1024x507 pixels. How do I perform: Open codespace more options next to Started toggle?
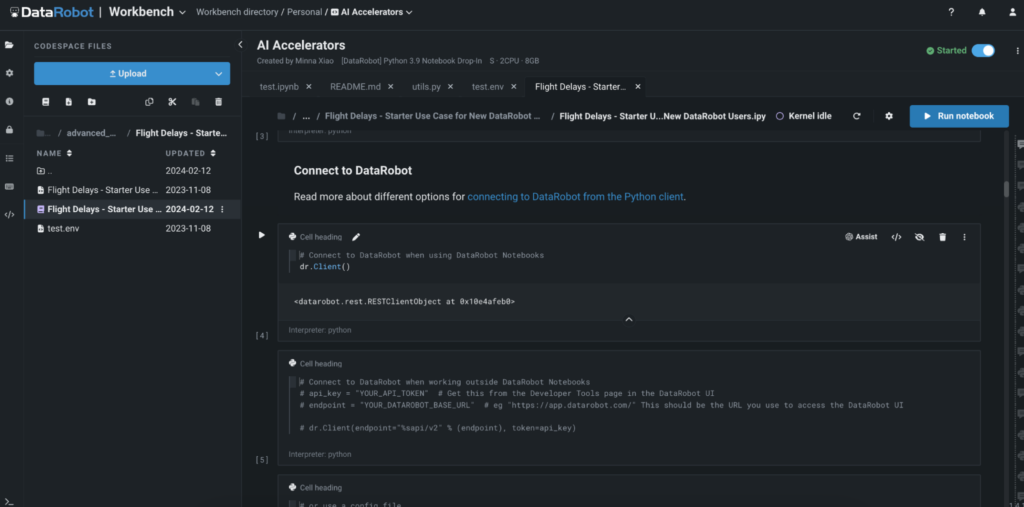(1017, 50)
